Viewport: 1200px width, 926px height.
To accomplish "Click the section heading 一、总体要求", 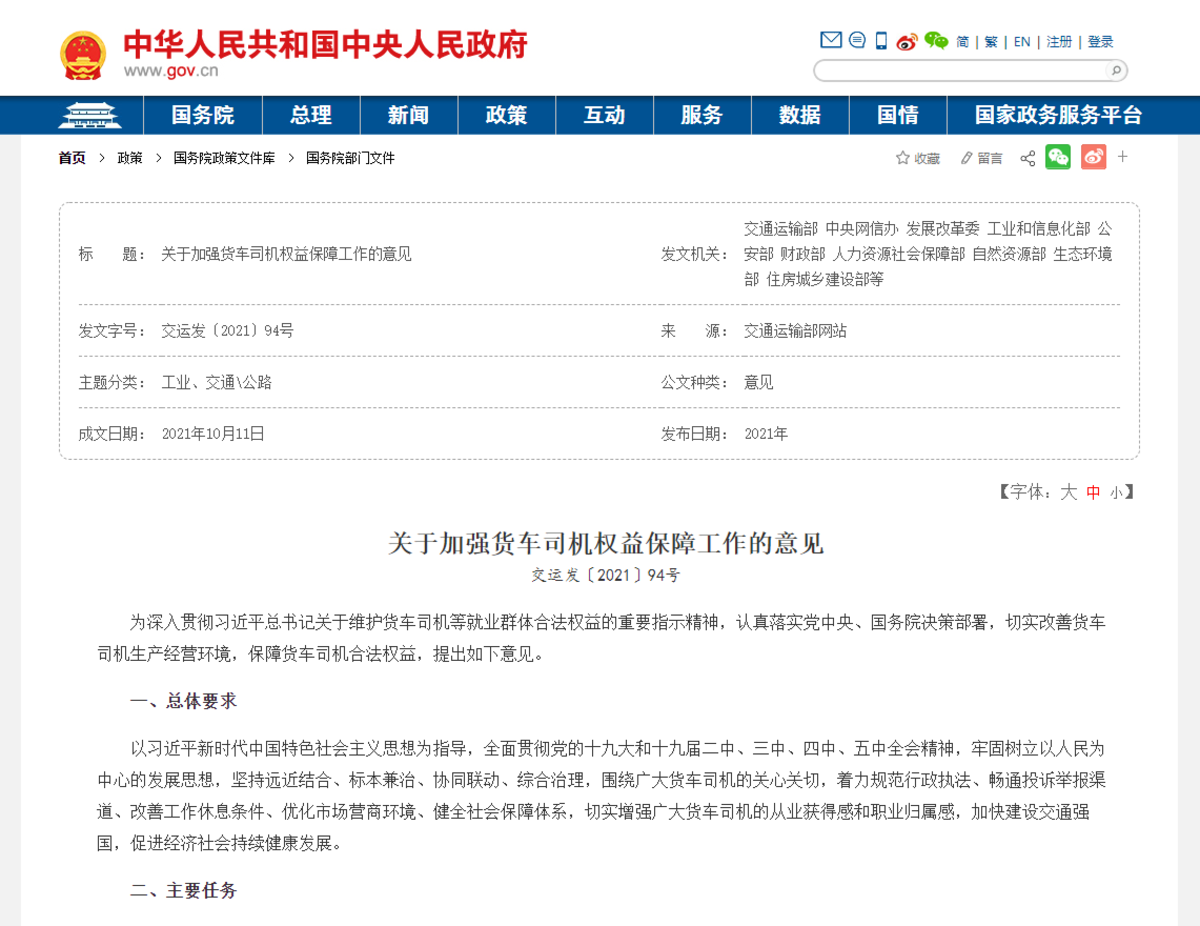I will pyautogui.click(x=184, y=701).
